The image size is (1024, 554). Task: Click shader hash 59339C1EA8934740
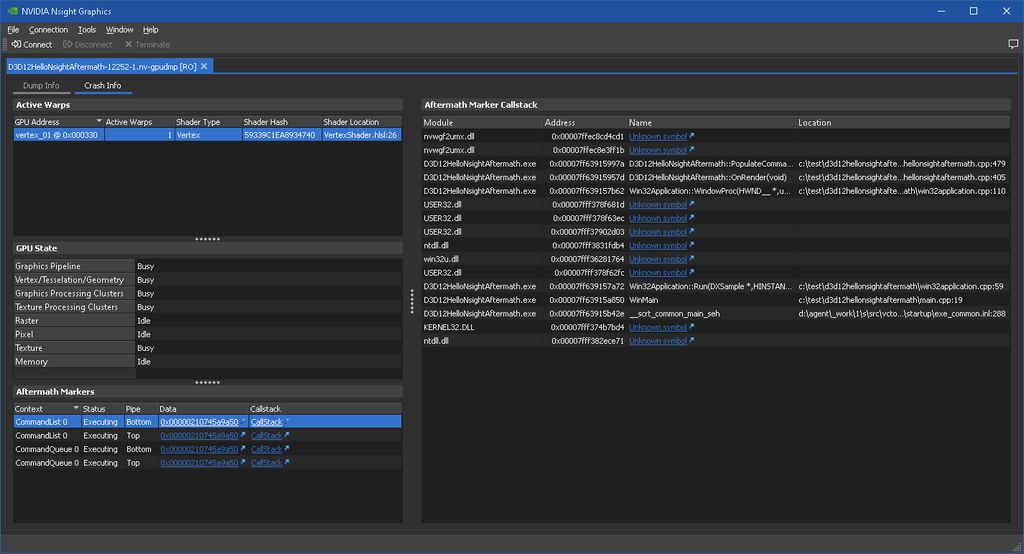280,135
